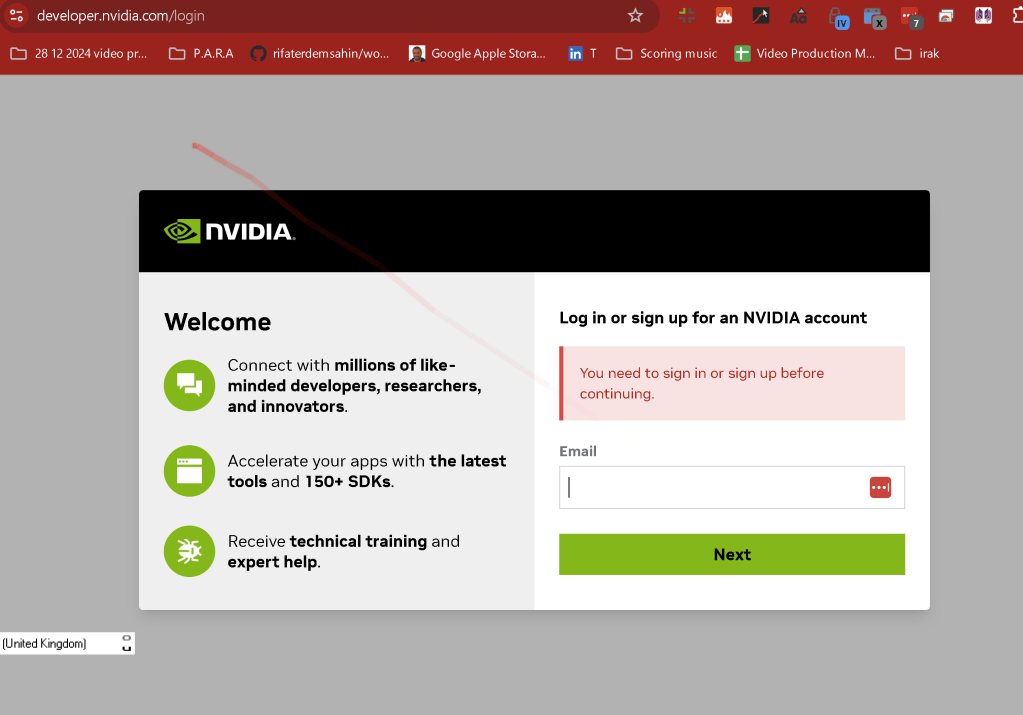The image size is (1023, 715).
Task: Click the green bug technical training icon
Action: tap(189, 551)
